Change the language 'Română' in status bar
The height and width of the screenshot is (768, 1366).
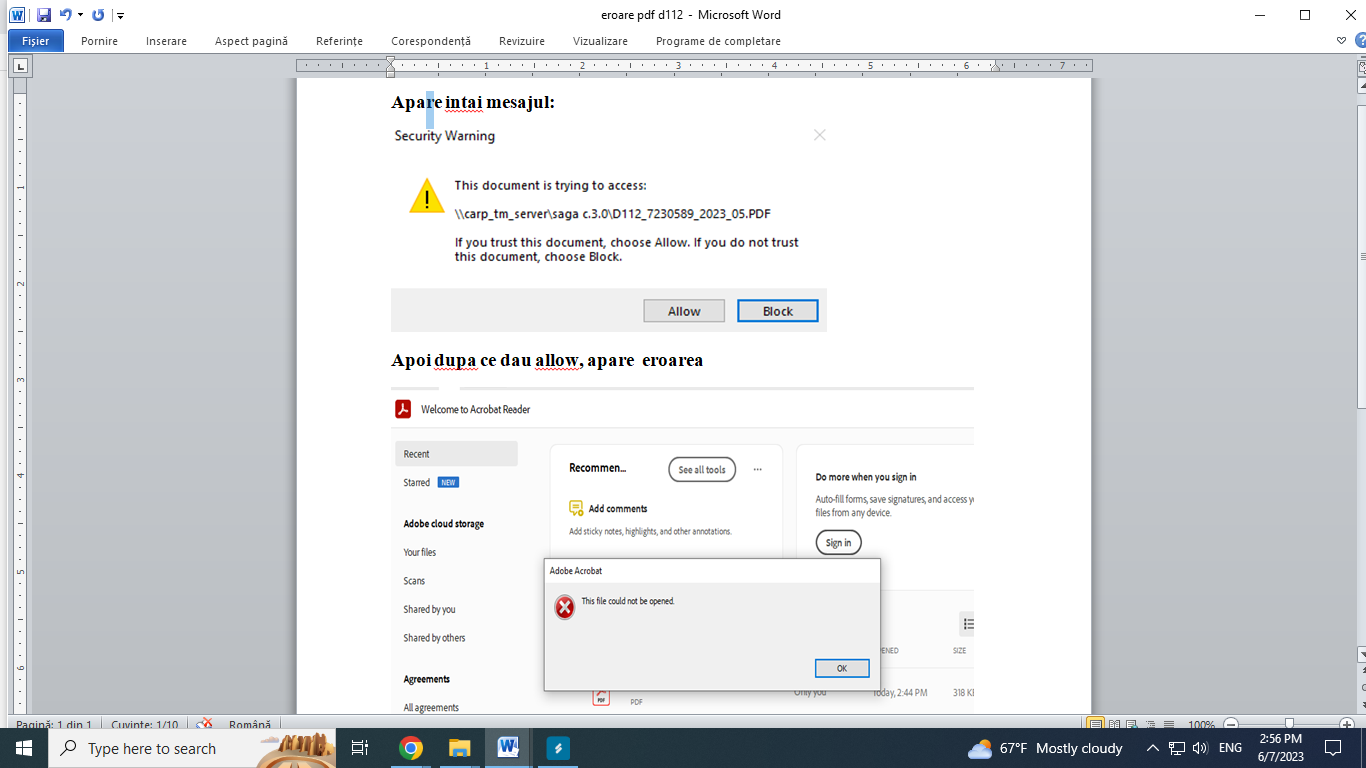pyautogui.click(x=250, y=725)
